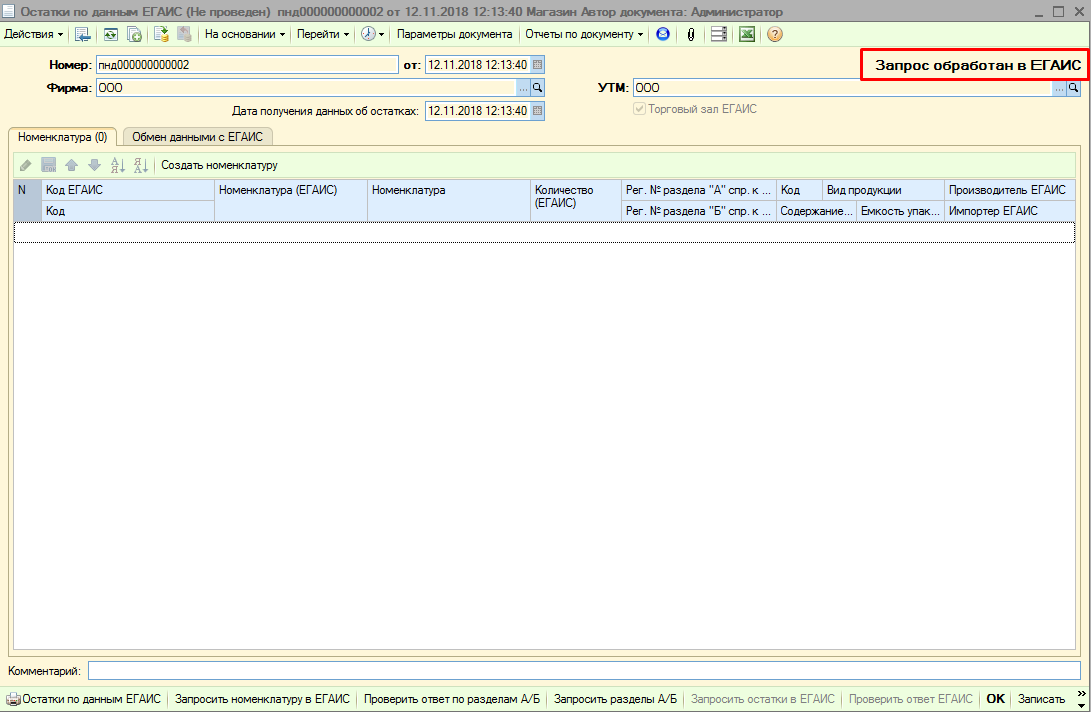Click the greyed Запросить остатки в ЕГАИС button
This screenshot has width=1091, height=712.
click(x=763, y=699)
